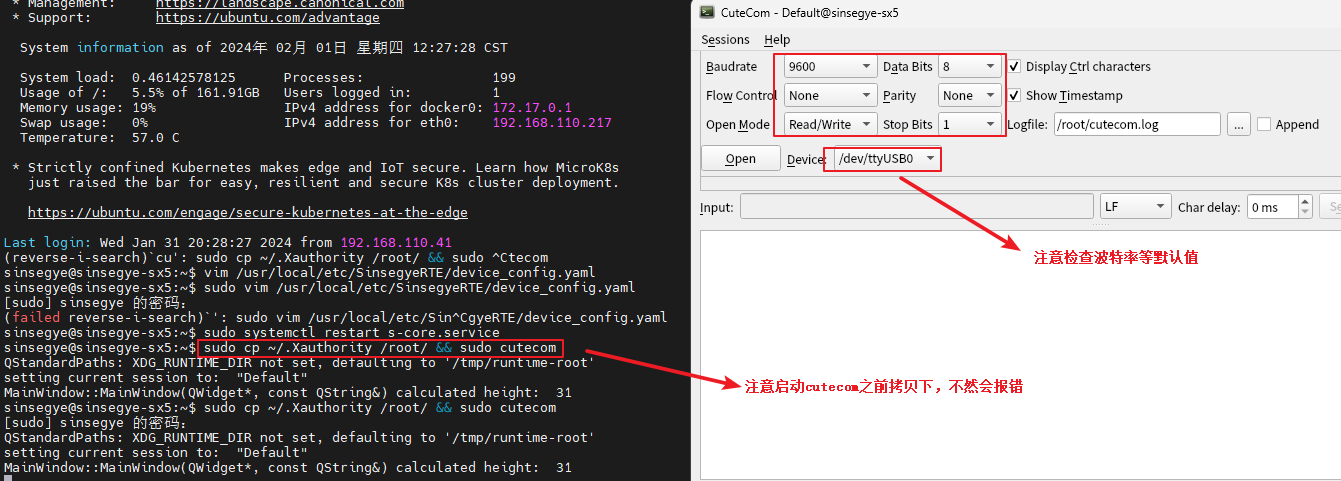This screenshot has width=1341, height=481.
Task: Choose a device from /dev/ttyUSB0 dropdown
Action: (x=882, y=159)
